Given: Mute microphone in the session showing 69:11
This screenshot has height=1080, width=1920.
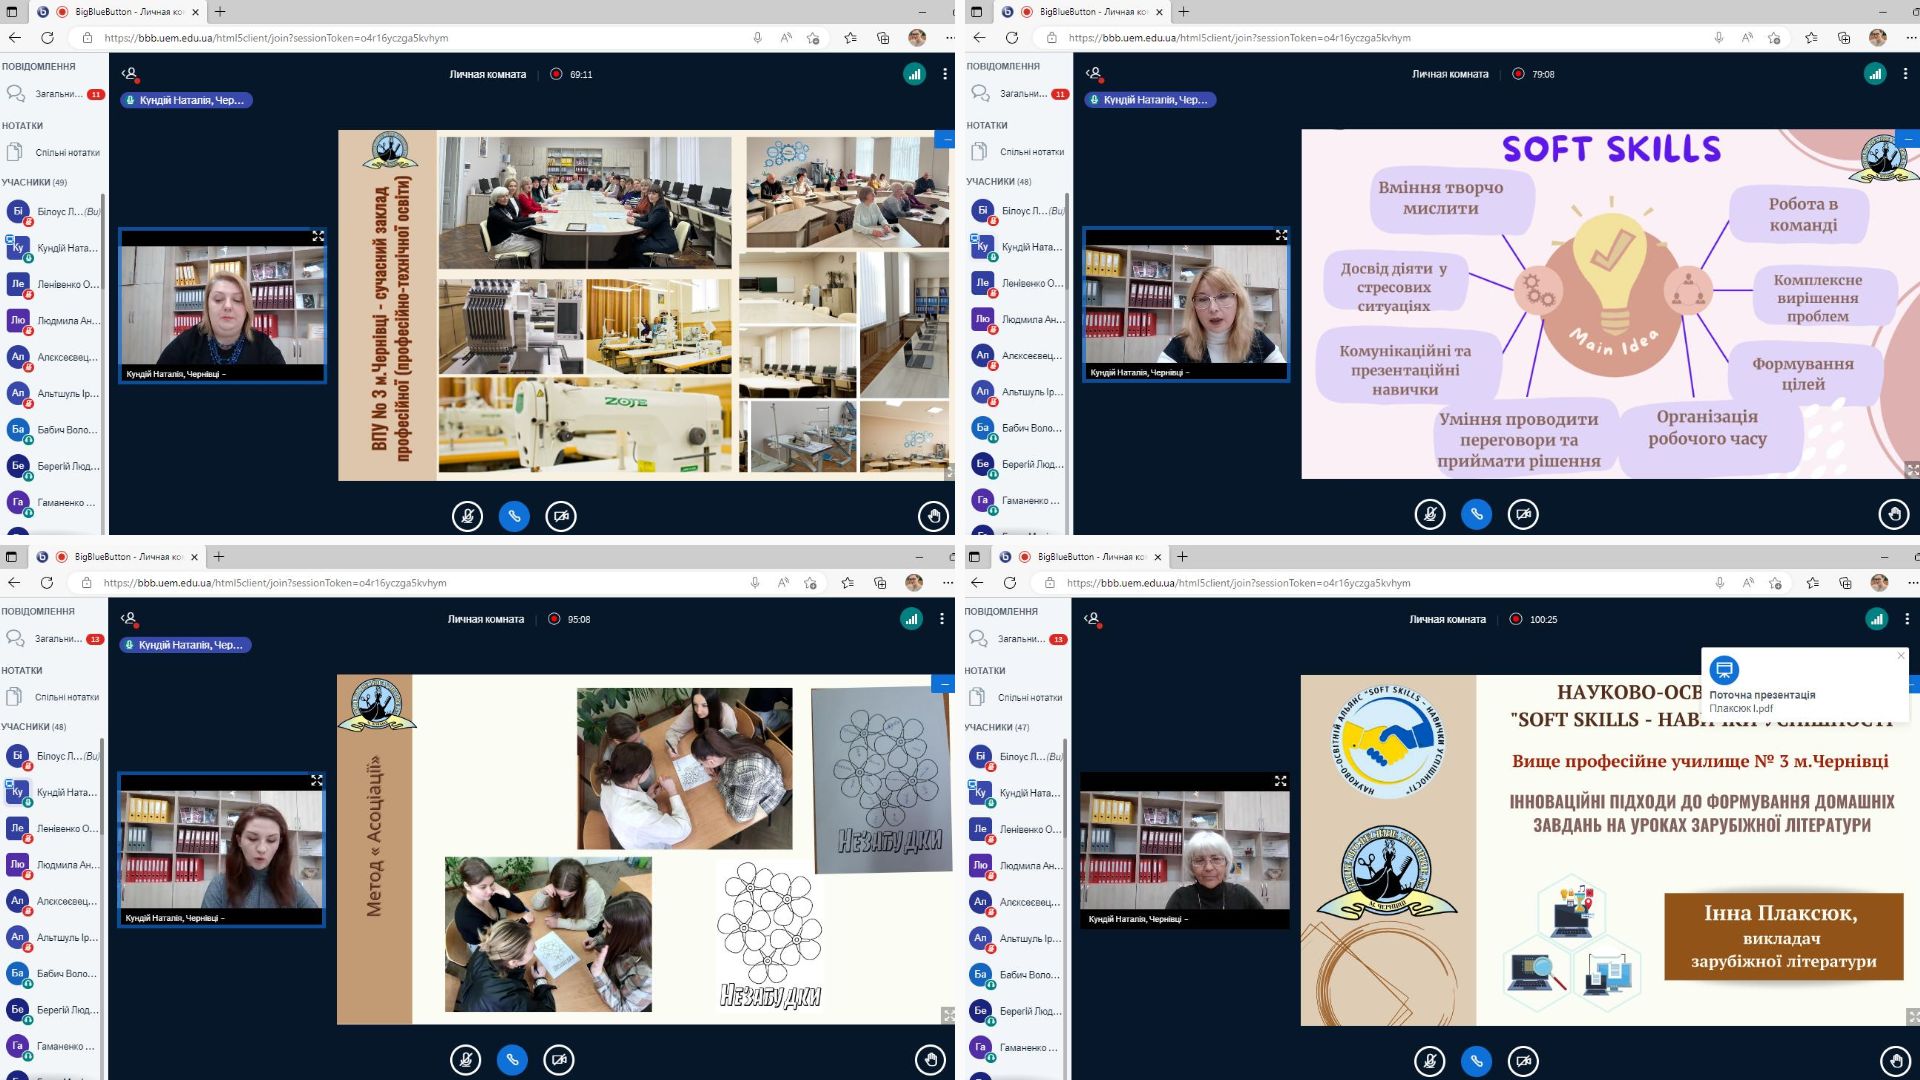Looking at the screenshot, I should tap(467, 516).
